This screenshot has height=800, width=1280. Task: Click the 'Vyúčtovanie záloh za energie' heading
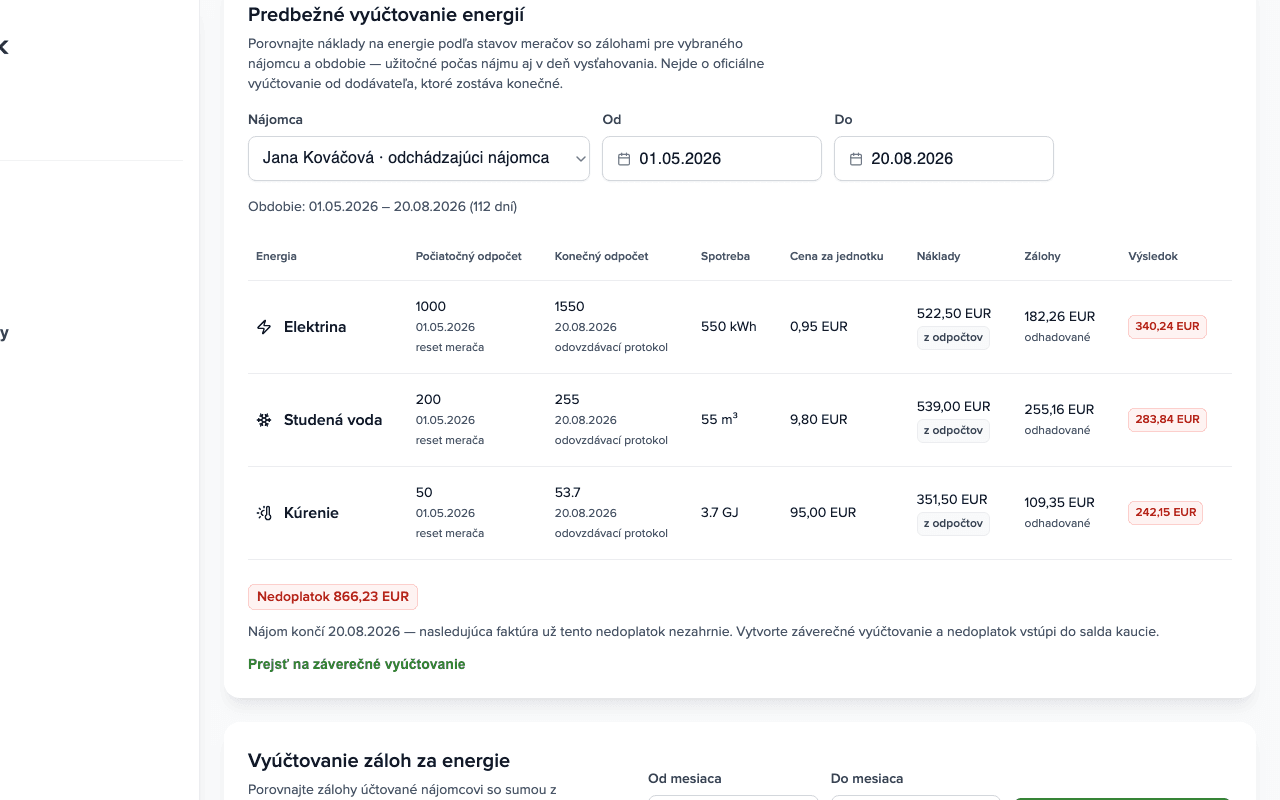point(379,761)
